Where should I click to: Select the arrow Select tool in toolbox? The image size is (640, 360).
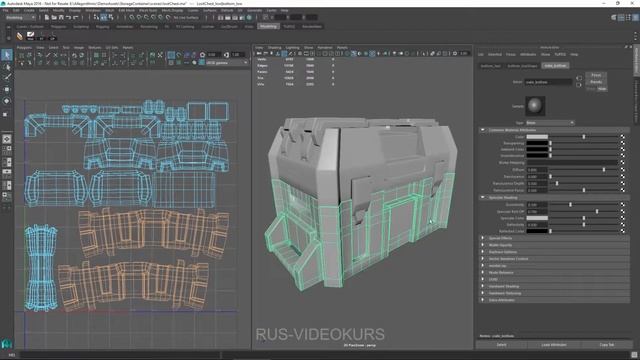click(7, 55)
